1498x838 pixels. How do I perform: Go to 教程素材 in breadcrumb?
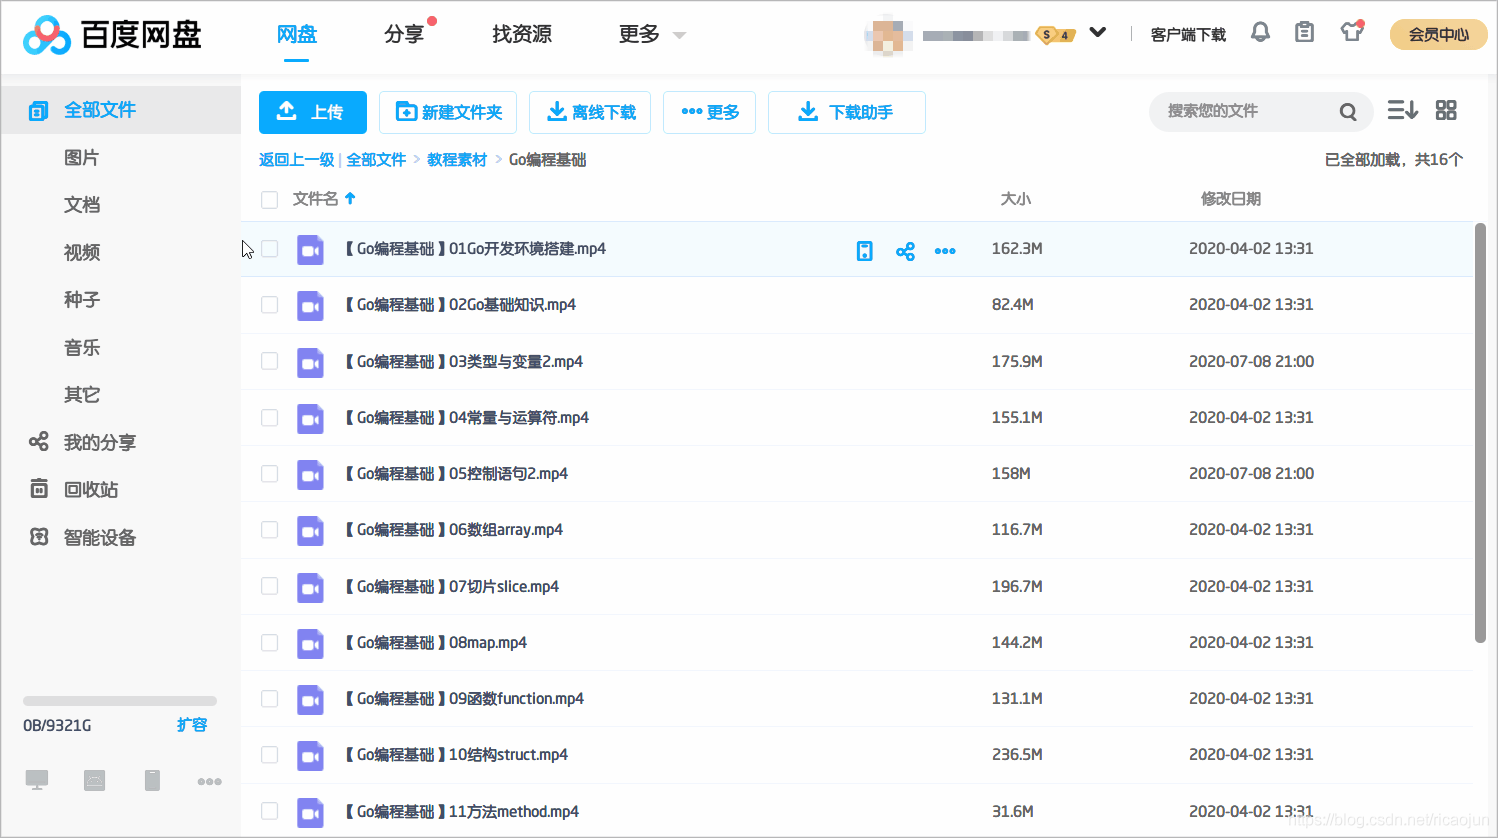point(457,160)
